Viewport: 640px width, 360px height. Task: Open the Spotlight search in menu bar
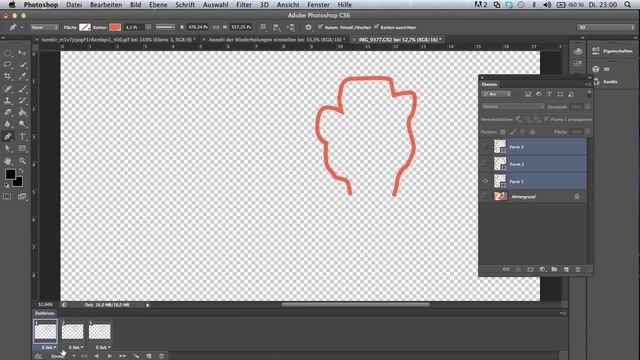click(628, 4)
